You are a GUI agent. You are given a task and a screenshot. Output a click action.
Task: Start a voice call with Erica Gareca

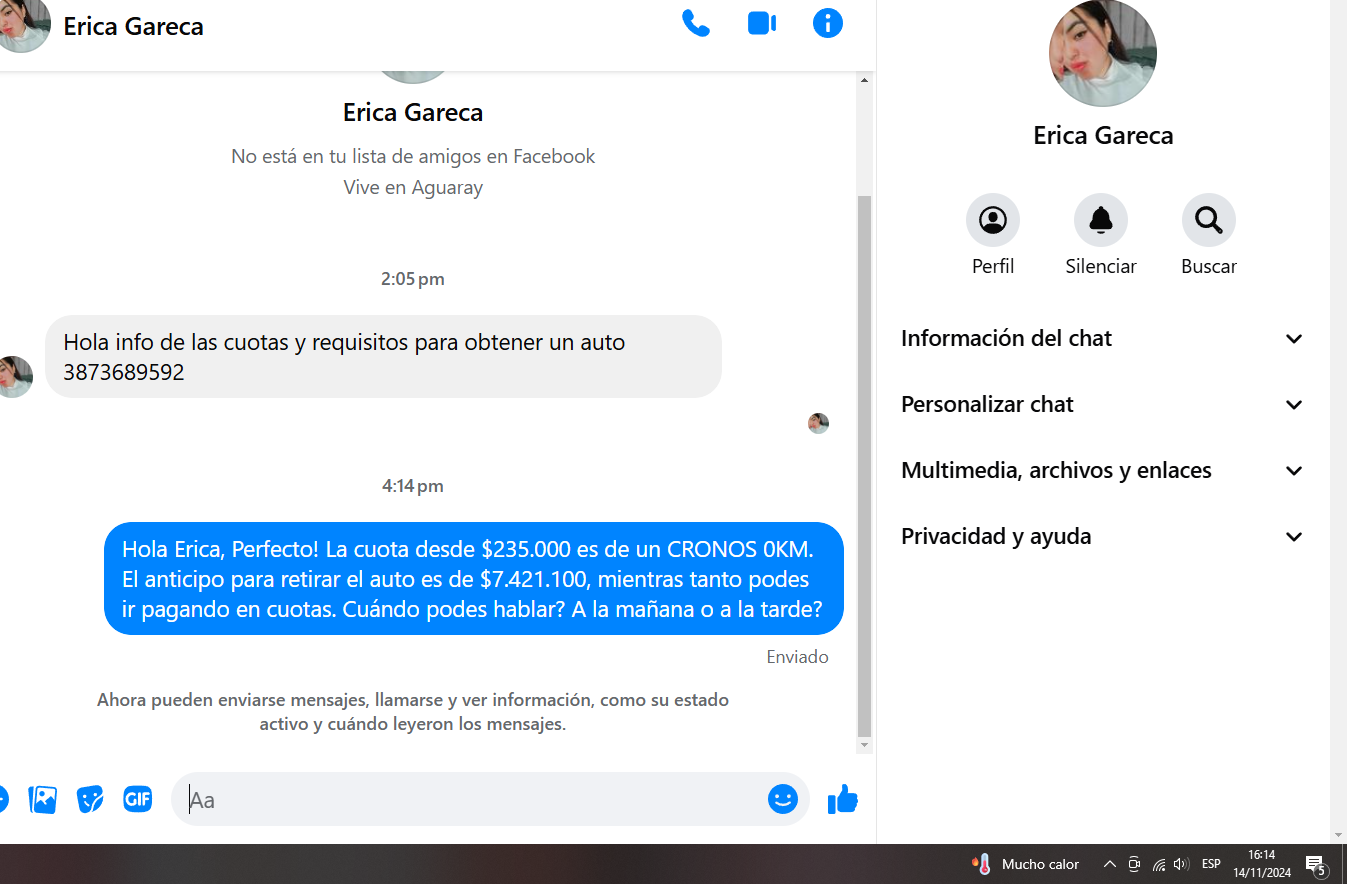pyautogui.click(x=695, y=24)
